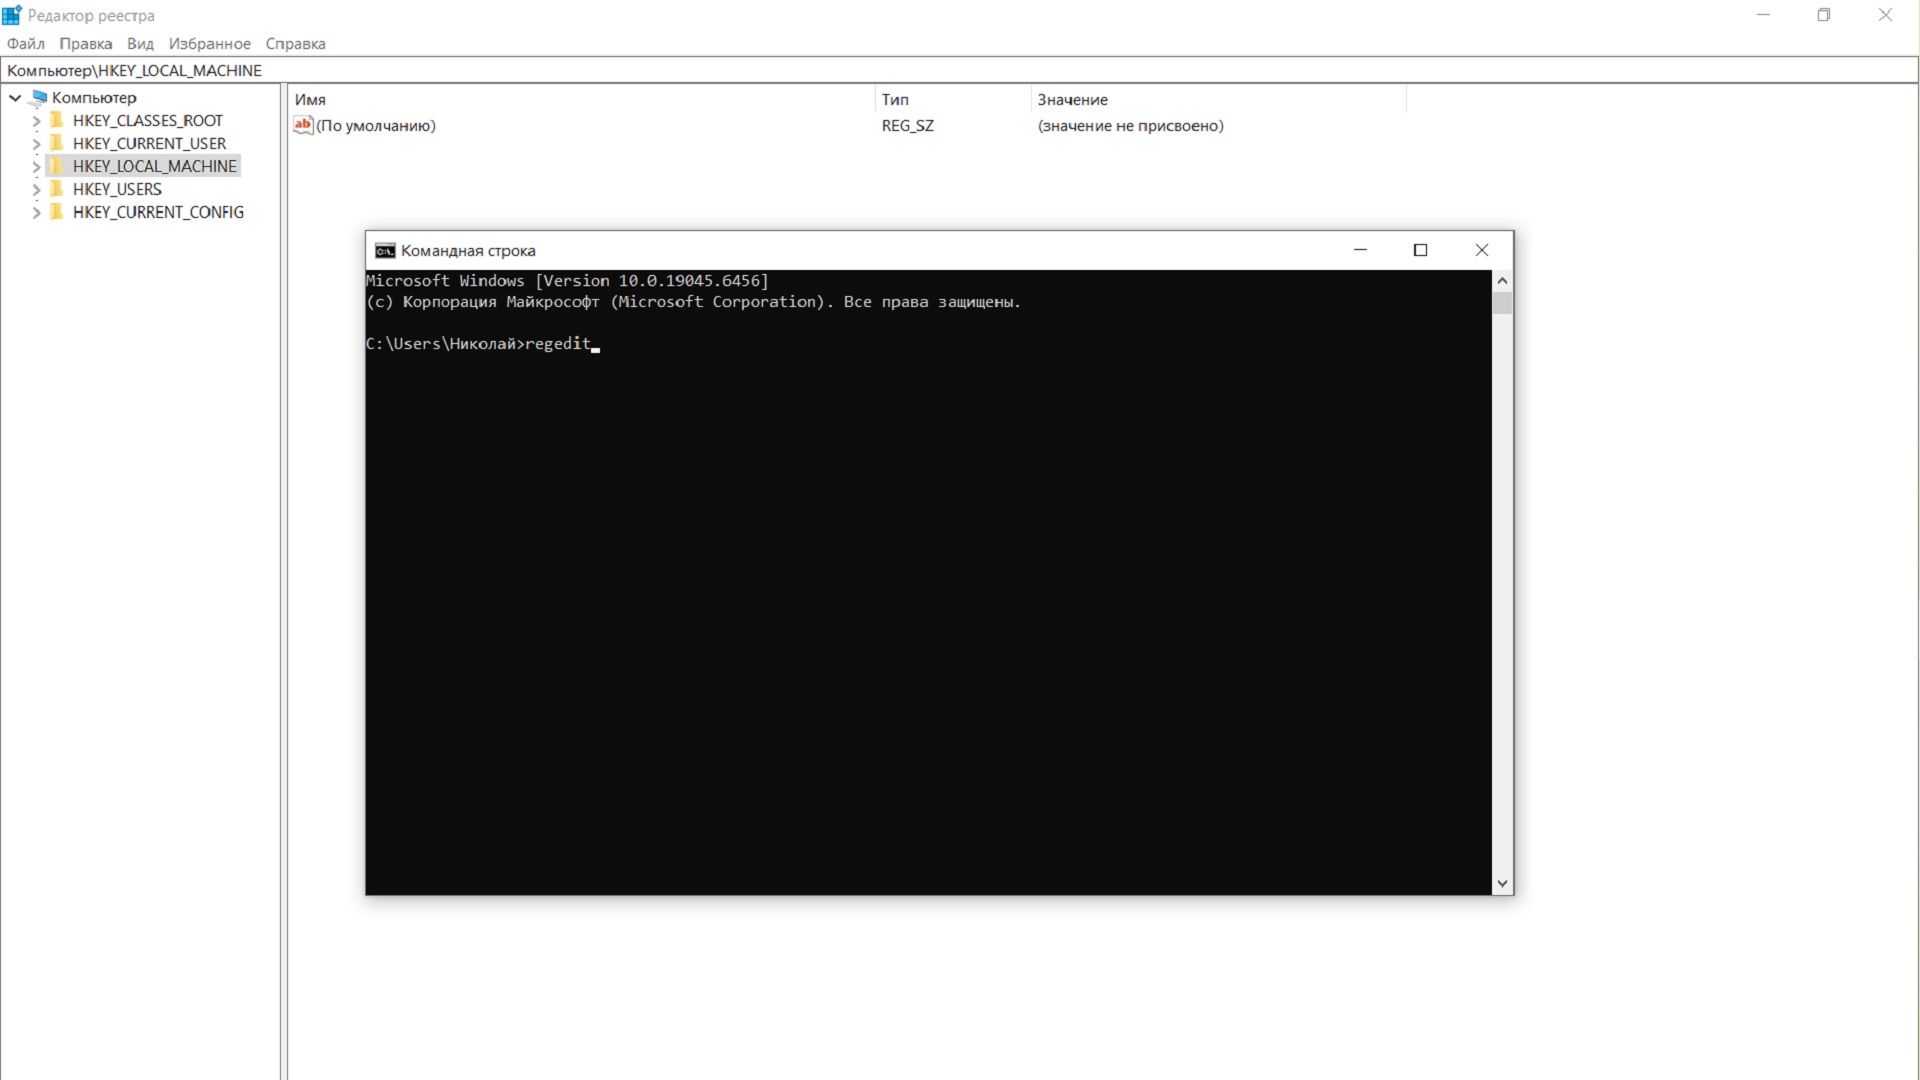Maximize the Command Prompt window
This screenshot has height=1080, width=1920.
click(x=1420, y=250)
